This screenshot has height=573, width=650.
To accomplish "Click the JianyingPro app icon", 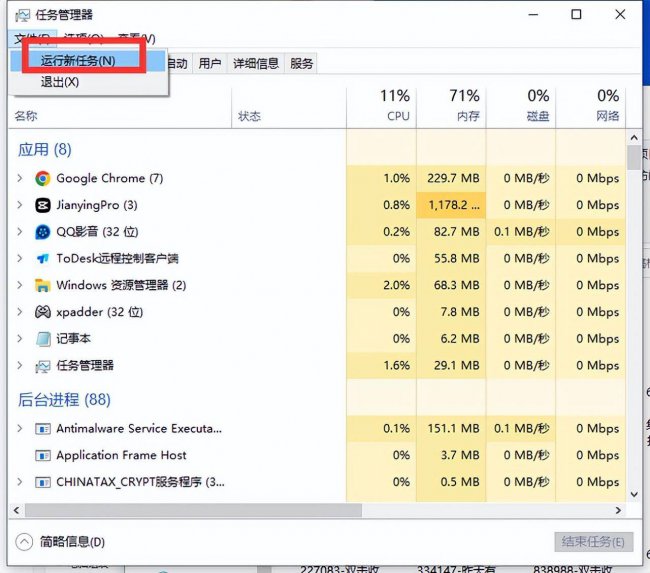I will coord(43,205).
